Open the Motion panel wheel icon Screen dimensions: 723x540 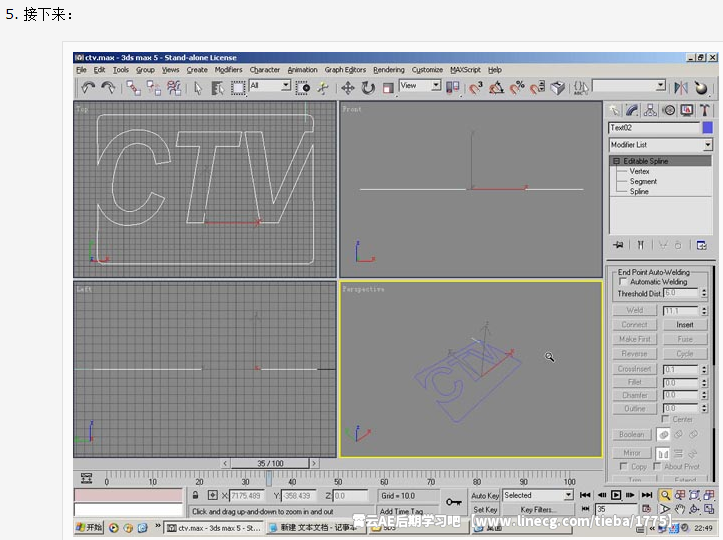[669, 110]
